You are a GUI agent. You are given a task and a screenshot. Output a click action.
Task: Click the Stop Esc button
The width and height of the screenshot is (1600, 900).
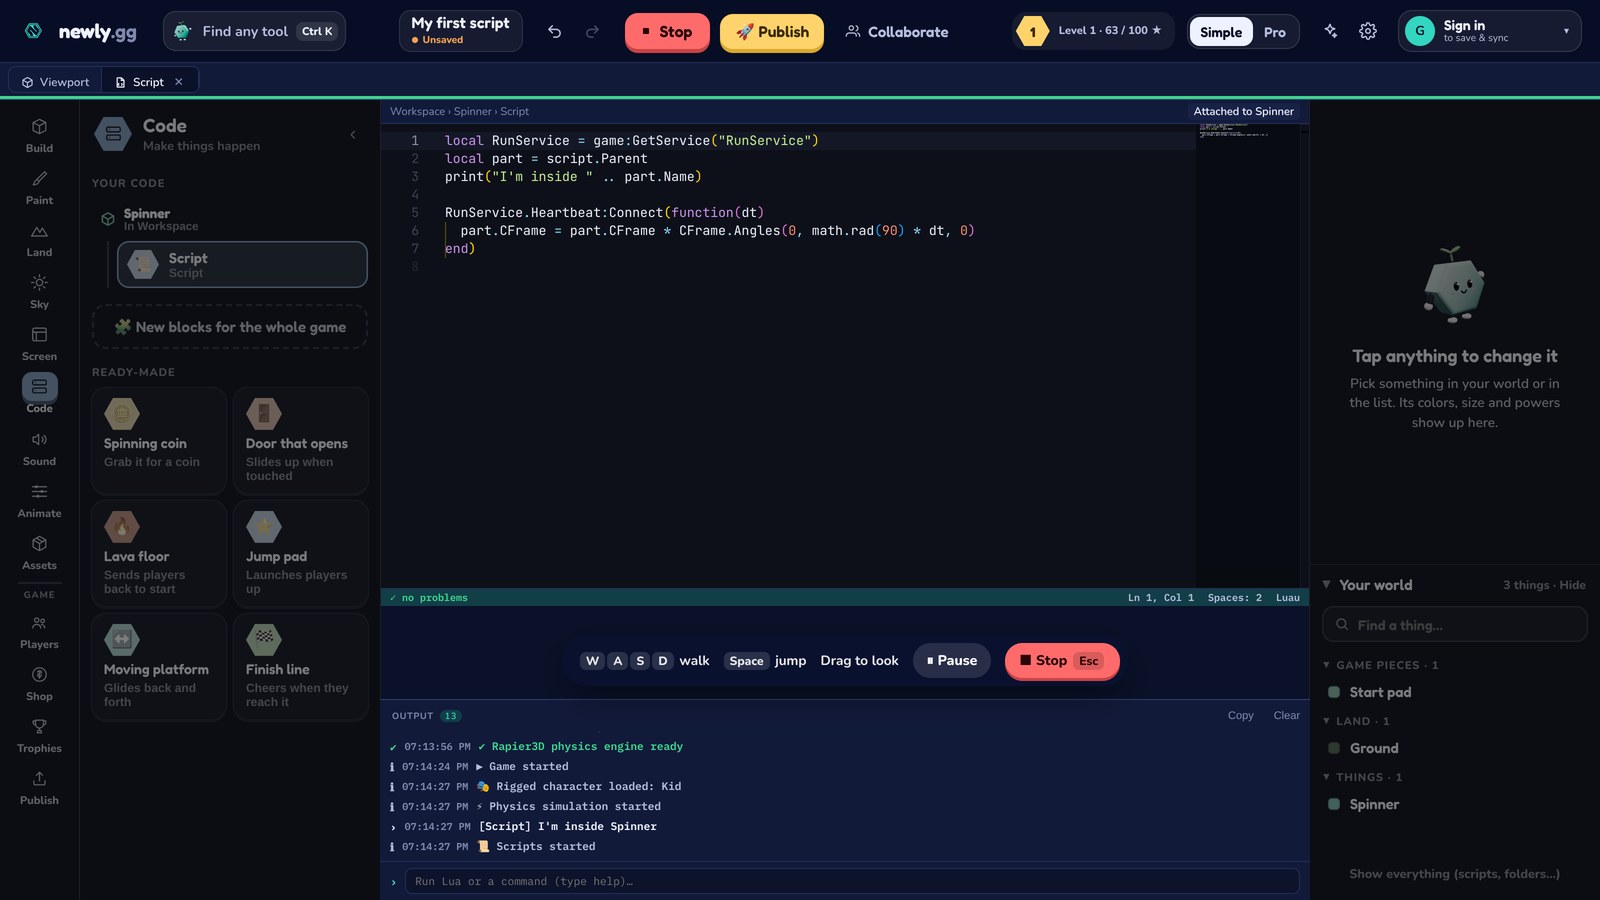coord(1061,661)
